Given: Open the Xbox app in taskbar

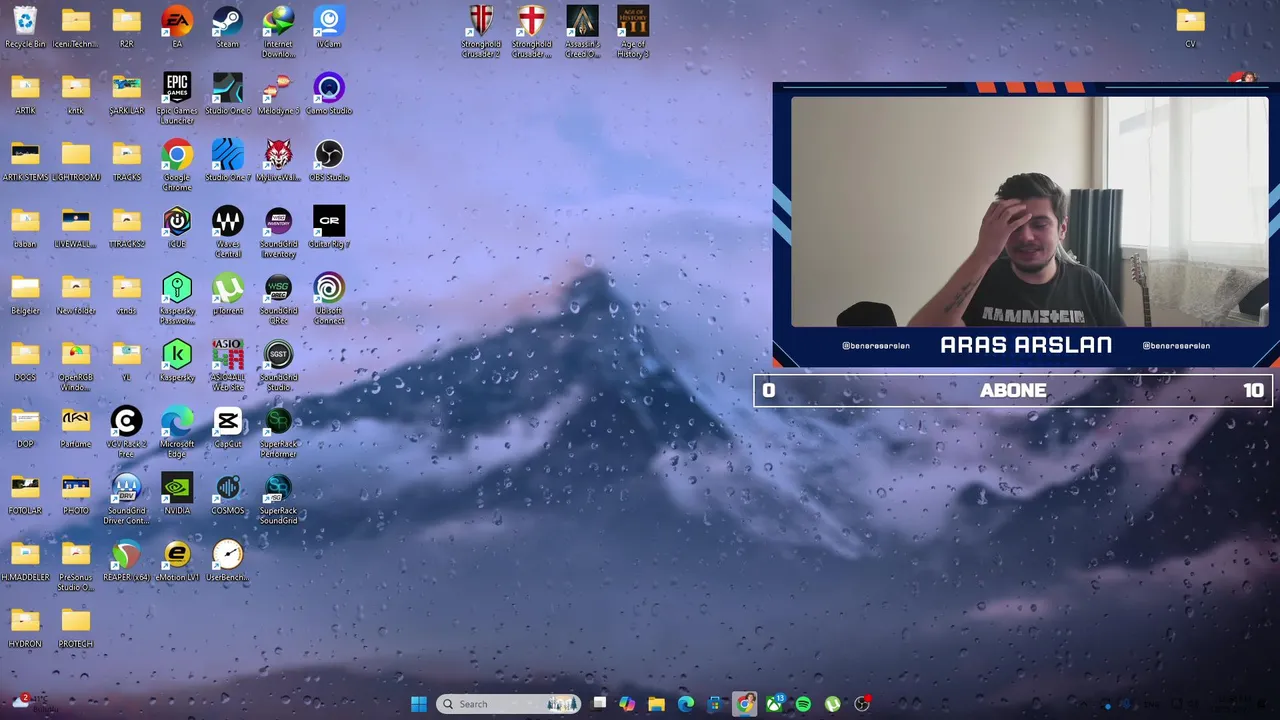Looking at the screenshot, I should [x=774, y=704].
